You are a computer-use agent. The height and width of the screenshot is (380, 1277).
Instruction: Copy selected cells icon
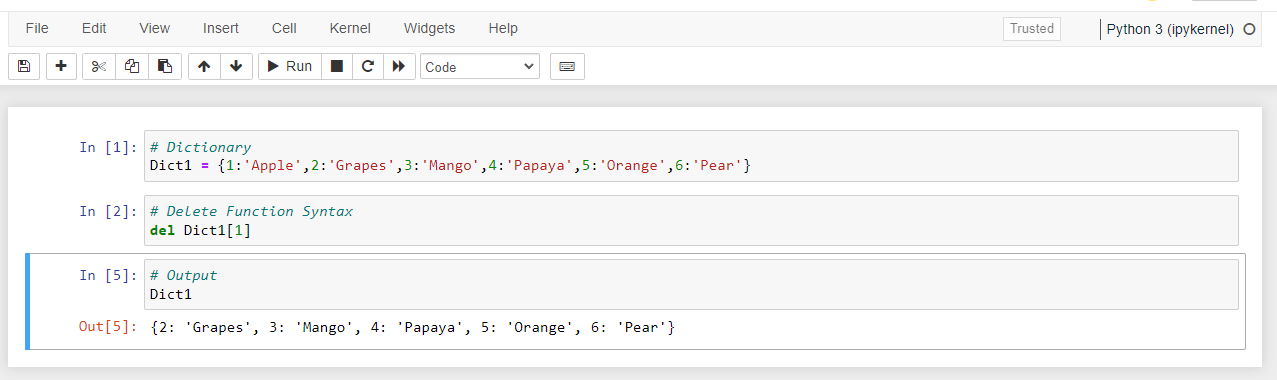(x=131, y=67)
